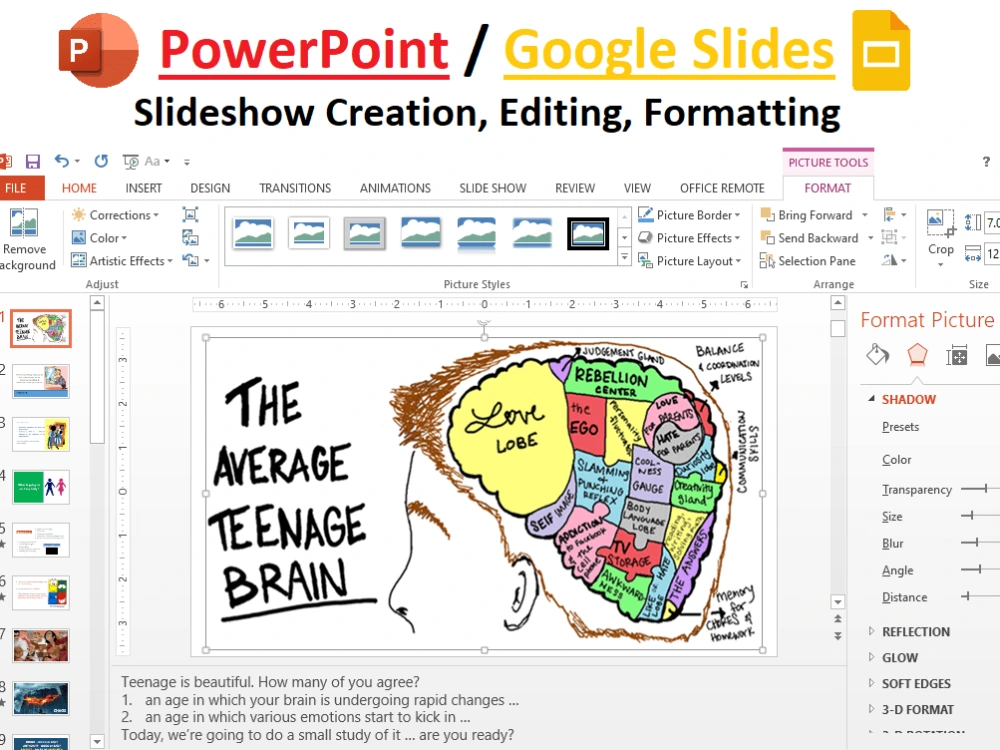Switch to the OFFICE REMOTE tab
This screenshot has height=750, width=1000.
coord(722,188)
